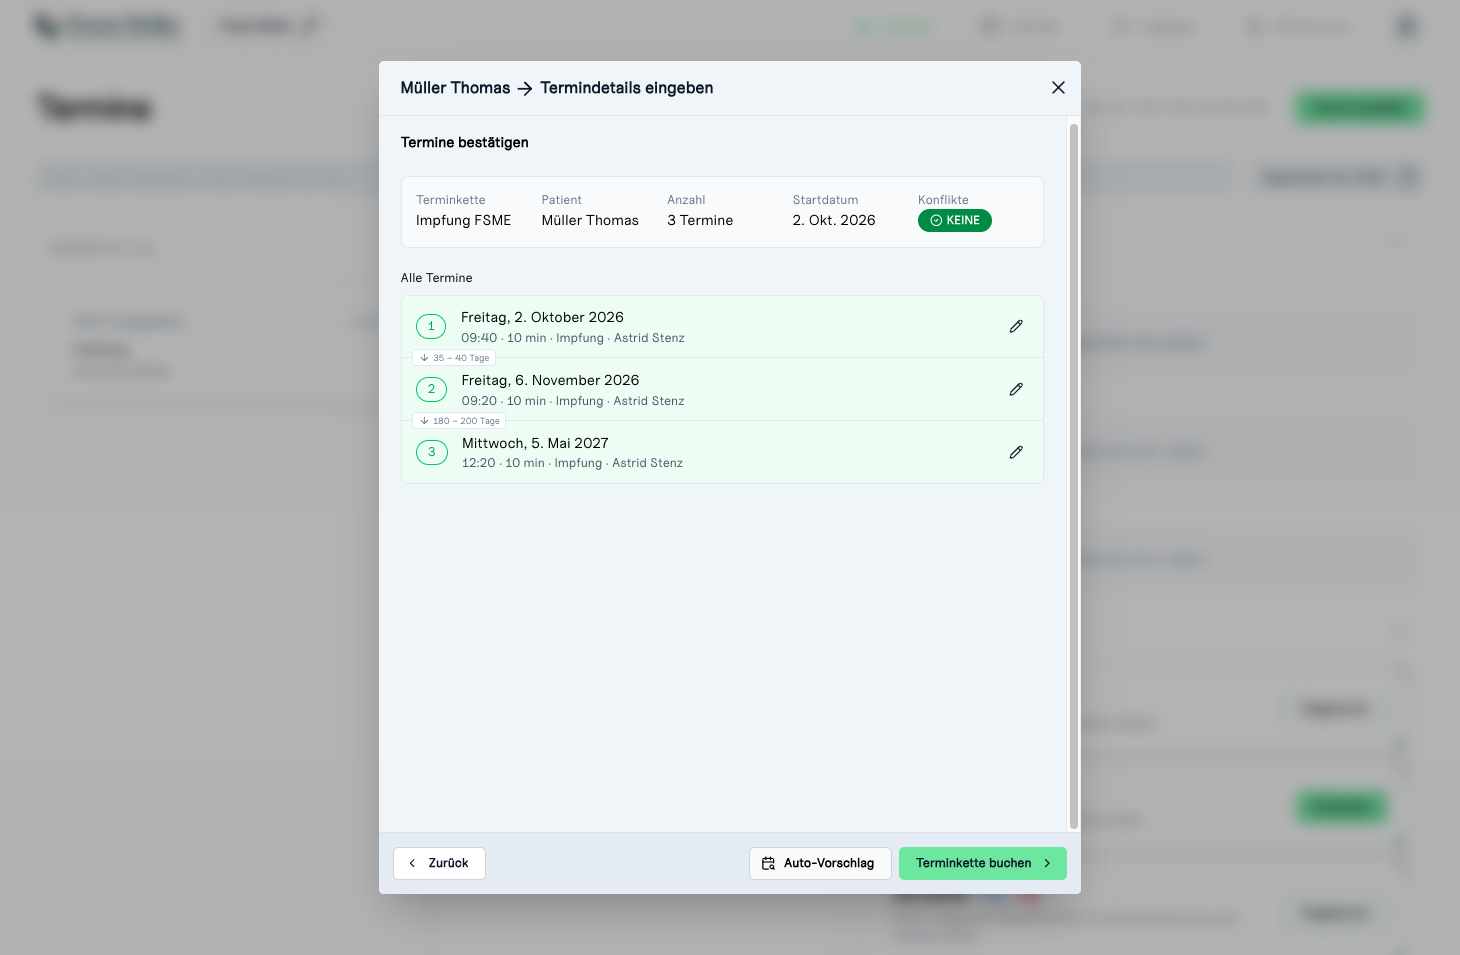Click the Mittwoch, 5. Mai 2027 date text
This screenshot has width=1460, height=955.
(x=535, y=443)
